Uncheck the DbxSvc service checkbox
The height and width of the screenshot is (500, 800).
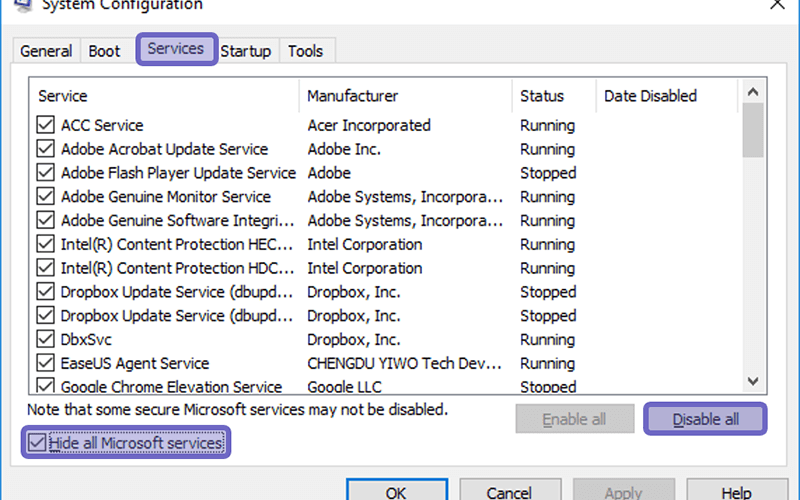point(45,339)
